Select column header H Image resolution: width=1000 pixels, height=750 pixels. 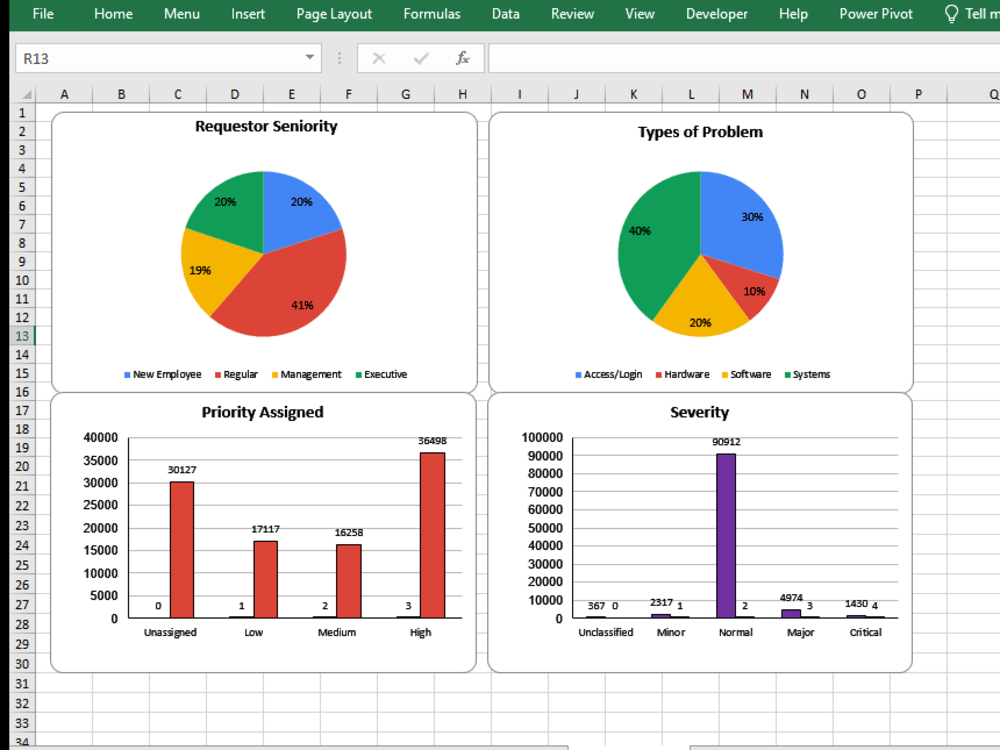tap(462, 93)
